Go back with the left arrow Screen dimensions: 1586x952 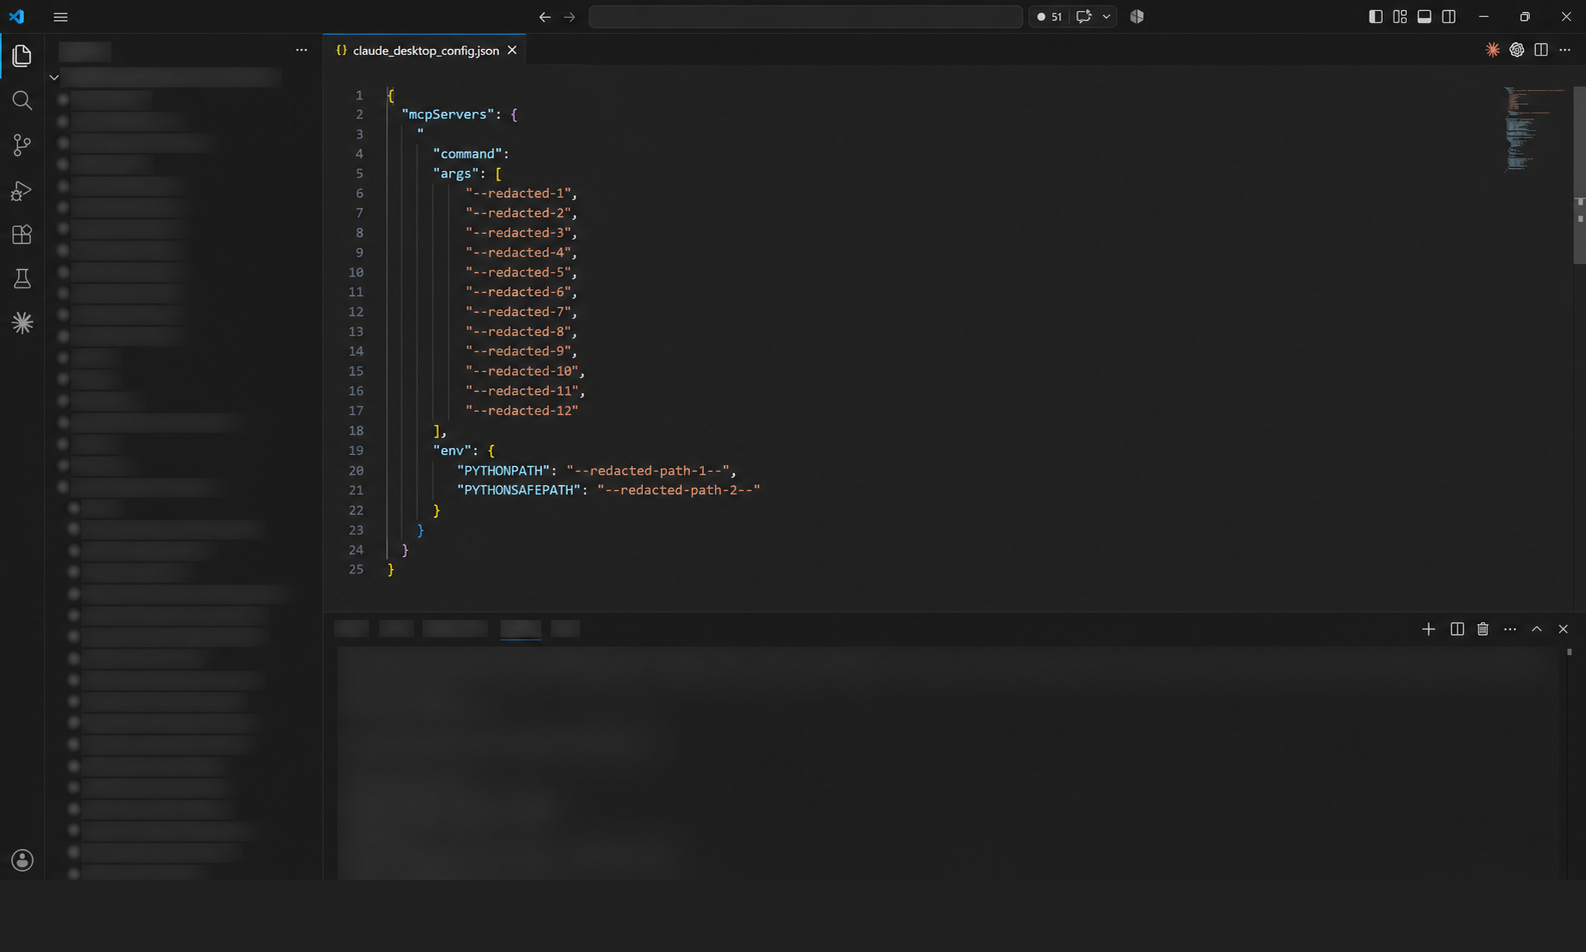545,17
